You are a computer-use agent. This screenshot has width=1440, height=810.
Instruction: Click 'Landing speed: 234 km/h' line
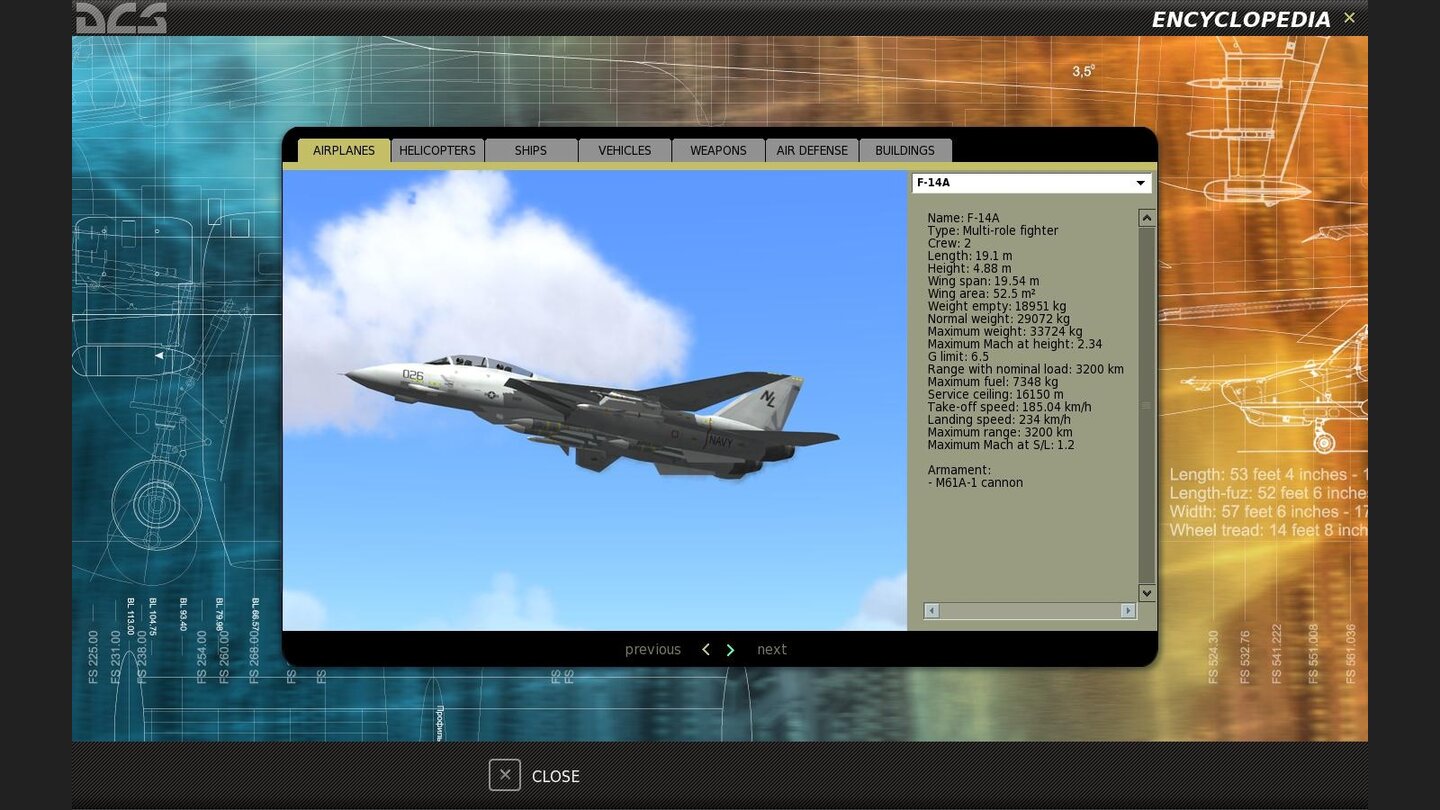[998, 420]
